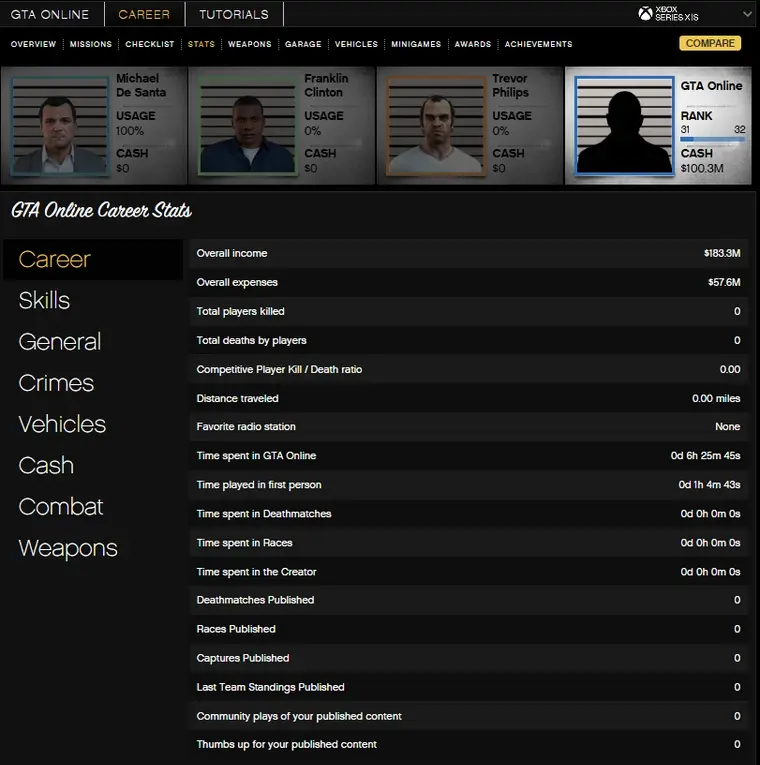Select Franklin Clinton's mugshot portrait

click(x=247, y=126)
